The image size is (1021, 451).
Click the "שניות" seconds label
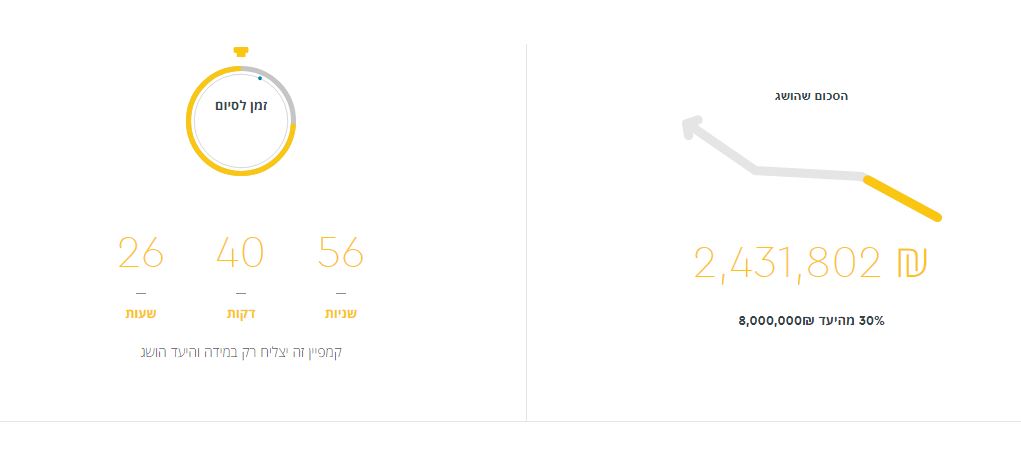point(341,314)
